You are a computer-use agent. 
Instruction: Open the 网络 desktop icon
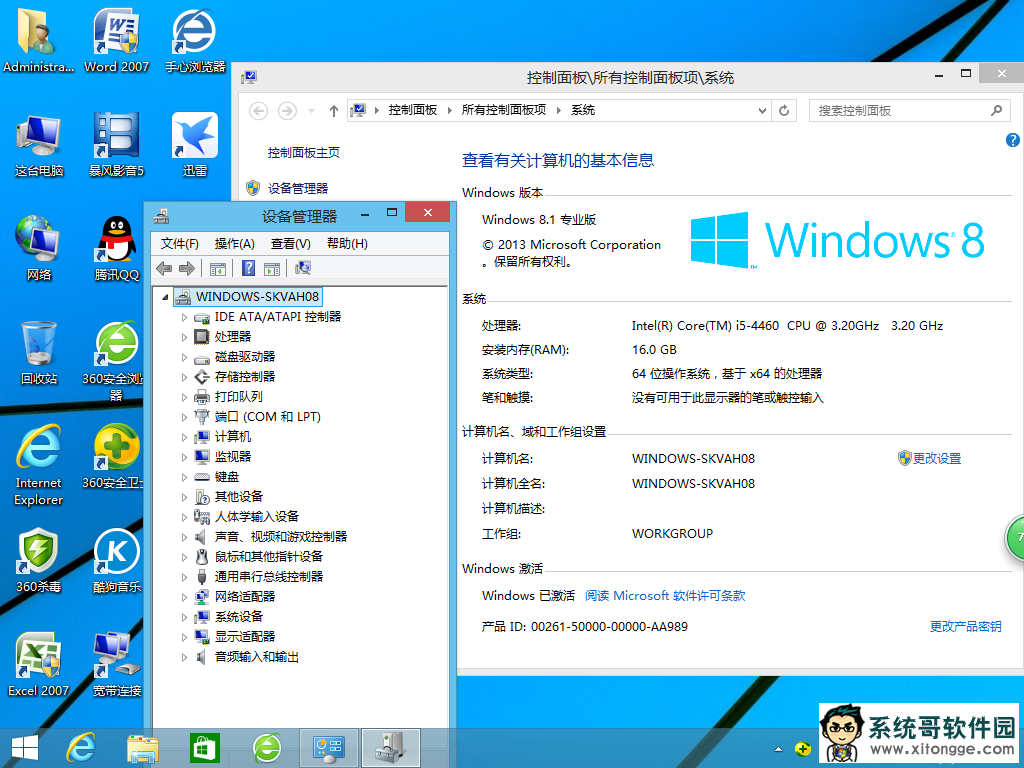click(39, 249)
